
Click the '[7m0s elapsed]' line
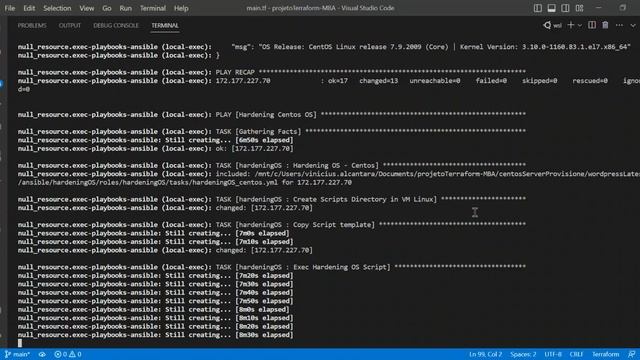pyautogui.click(x=153, y=233)
